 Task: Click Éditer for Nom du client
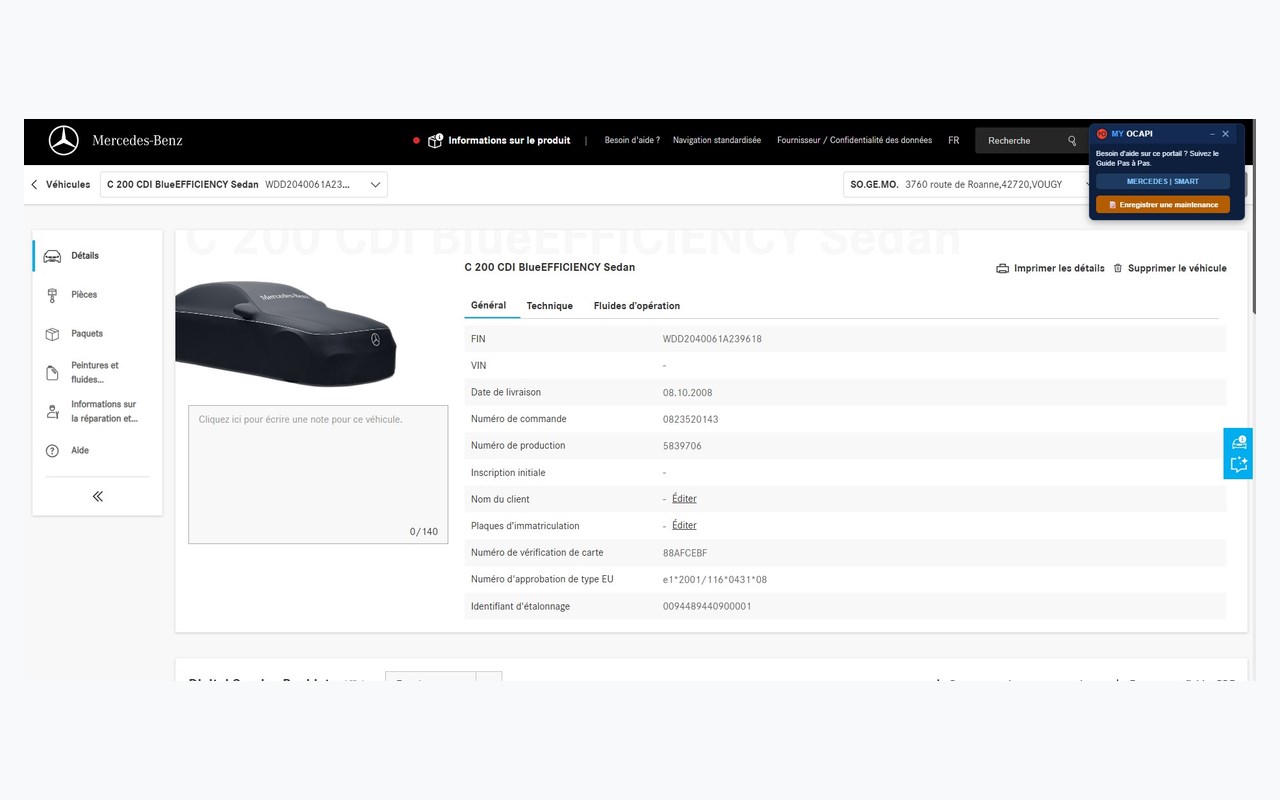pos(684,499)
